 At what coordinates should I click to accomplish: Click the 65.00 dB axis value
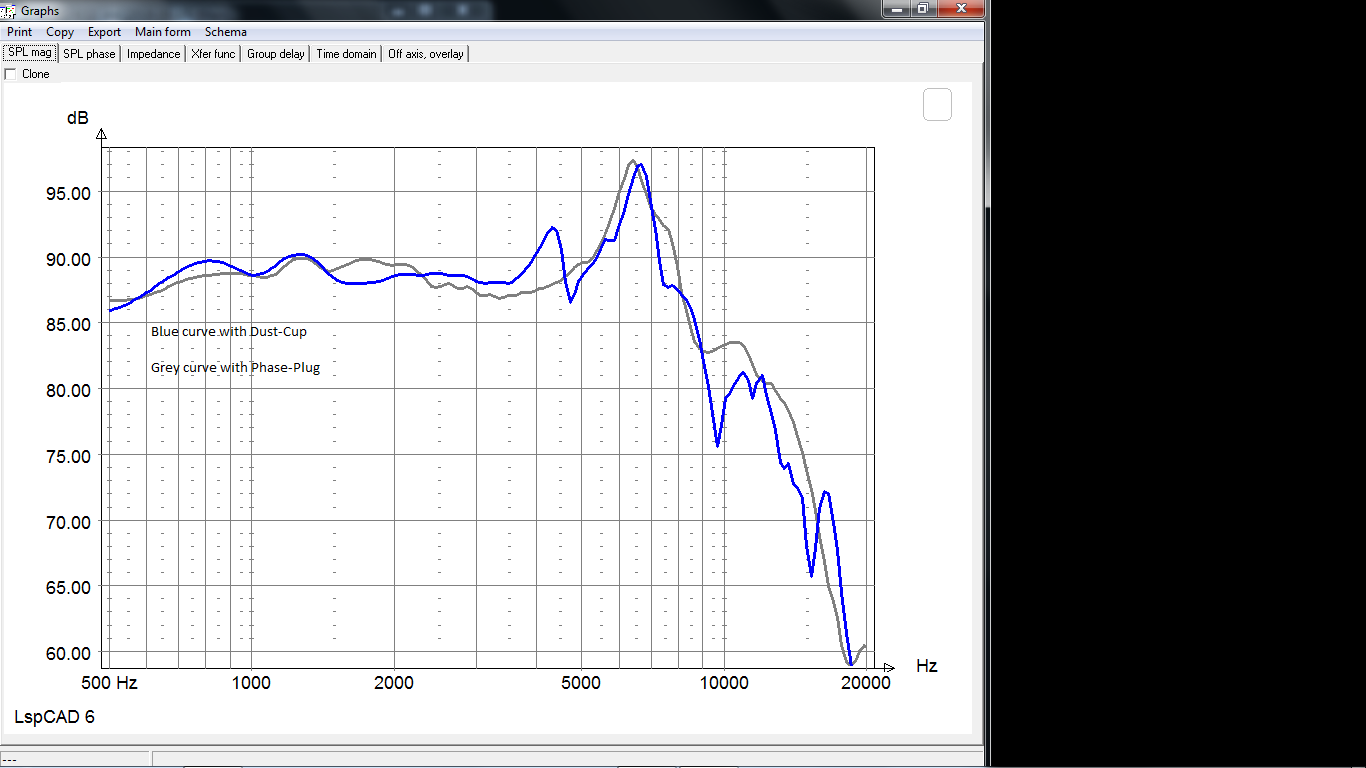pos(68,587)
